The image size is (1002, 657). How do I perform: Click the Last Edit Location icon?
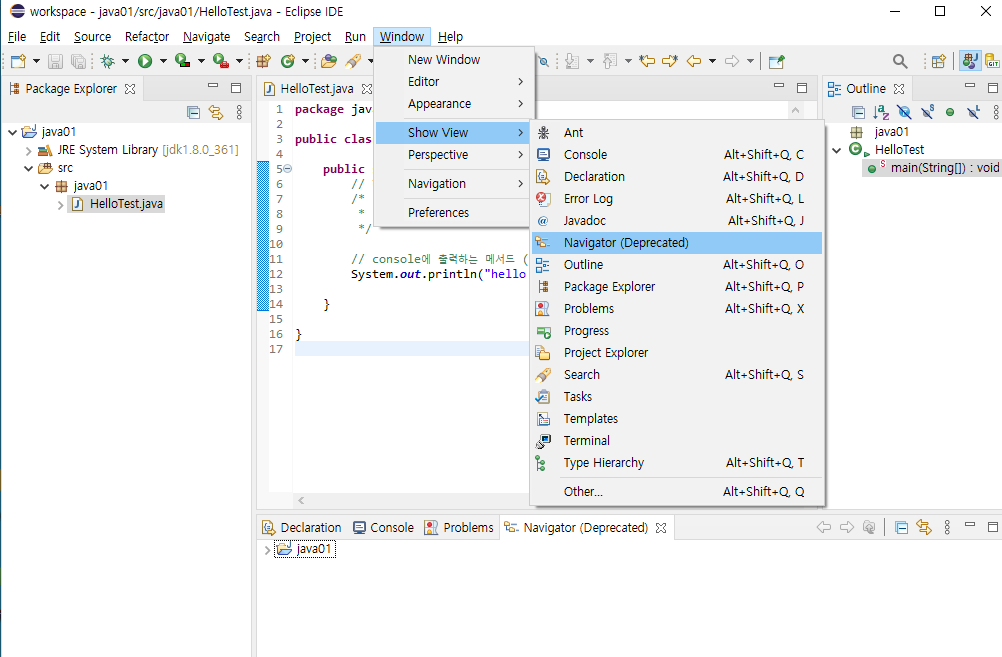click(647, 61)
